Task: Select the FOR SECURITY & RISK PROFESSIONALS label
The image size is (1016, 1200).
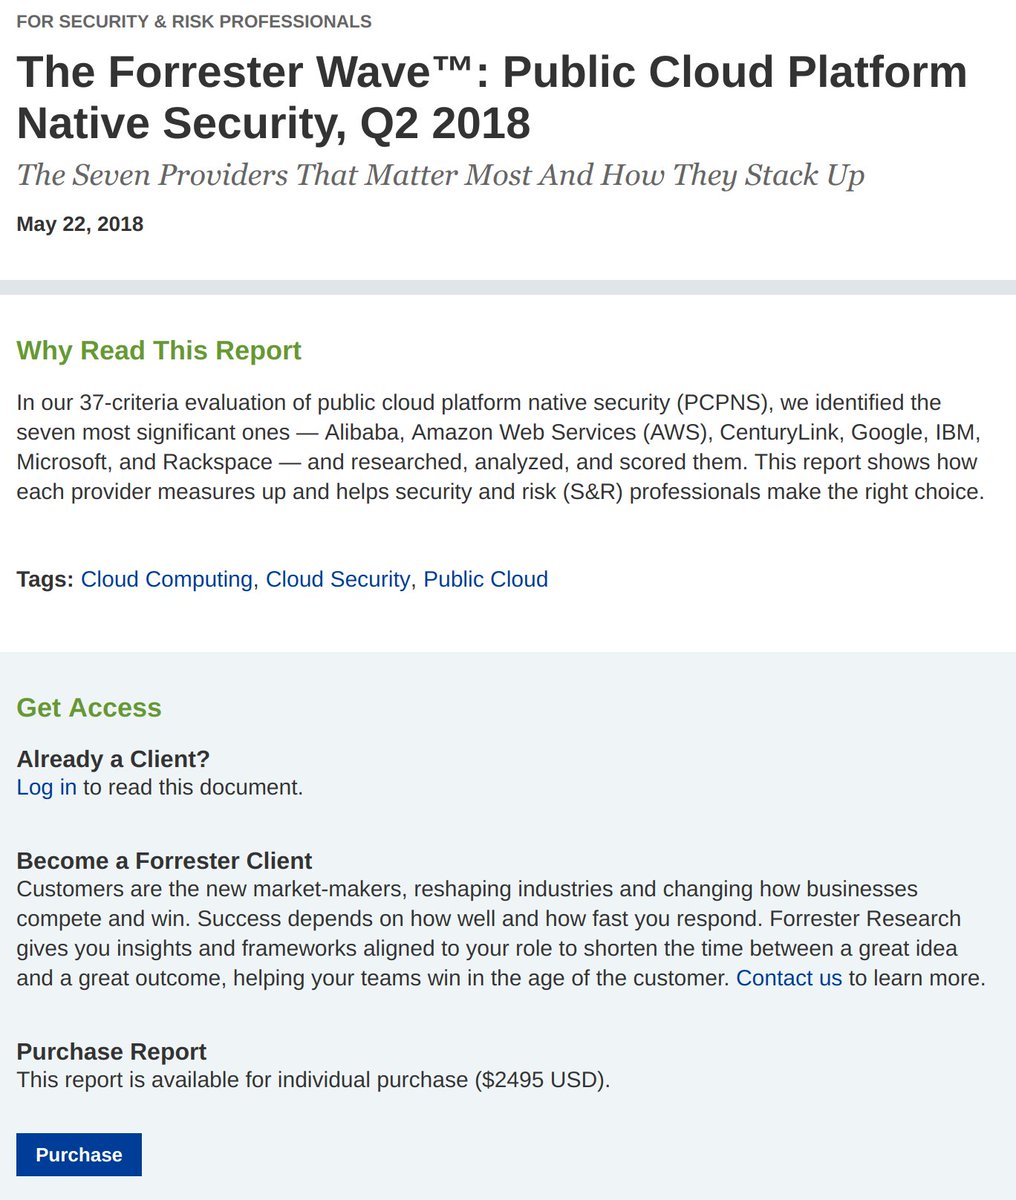Action: click(x=193, y=20)
